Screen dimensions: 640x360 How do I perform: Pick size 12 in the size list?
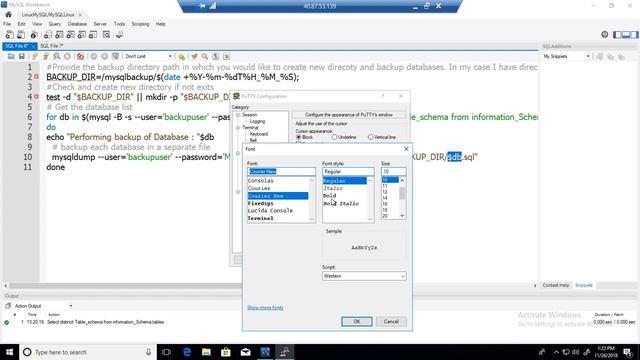[x=385, y=192]
